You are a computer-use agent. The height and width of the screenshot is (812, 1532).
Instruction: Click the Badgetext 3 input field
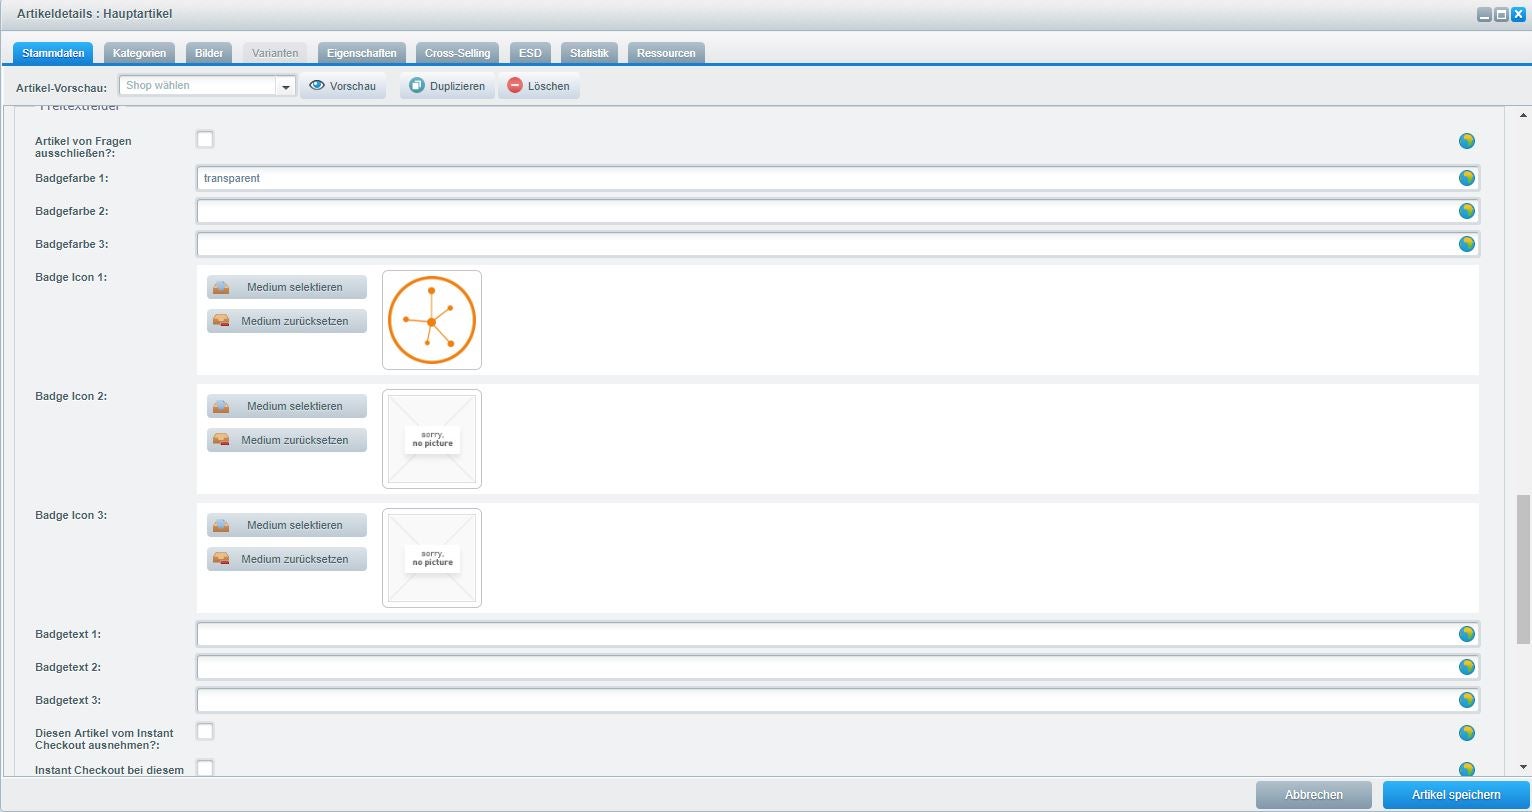coord(838,700)
